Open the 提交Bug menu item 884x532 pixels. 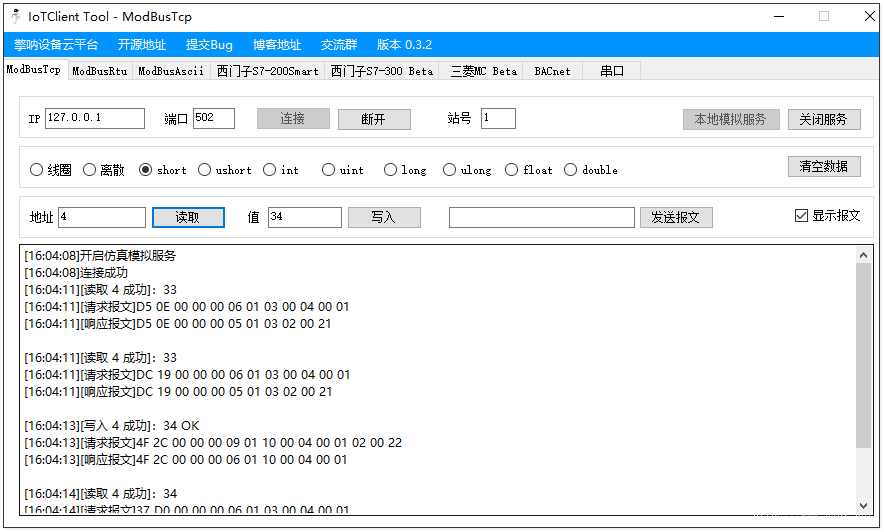point(209,45)
